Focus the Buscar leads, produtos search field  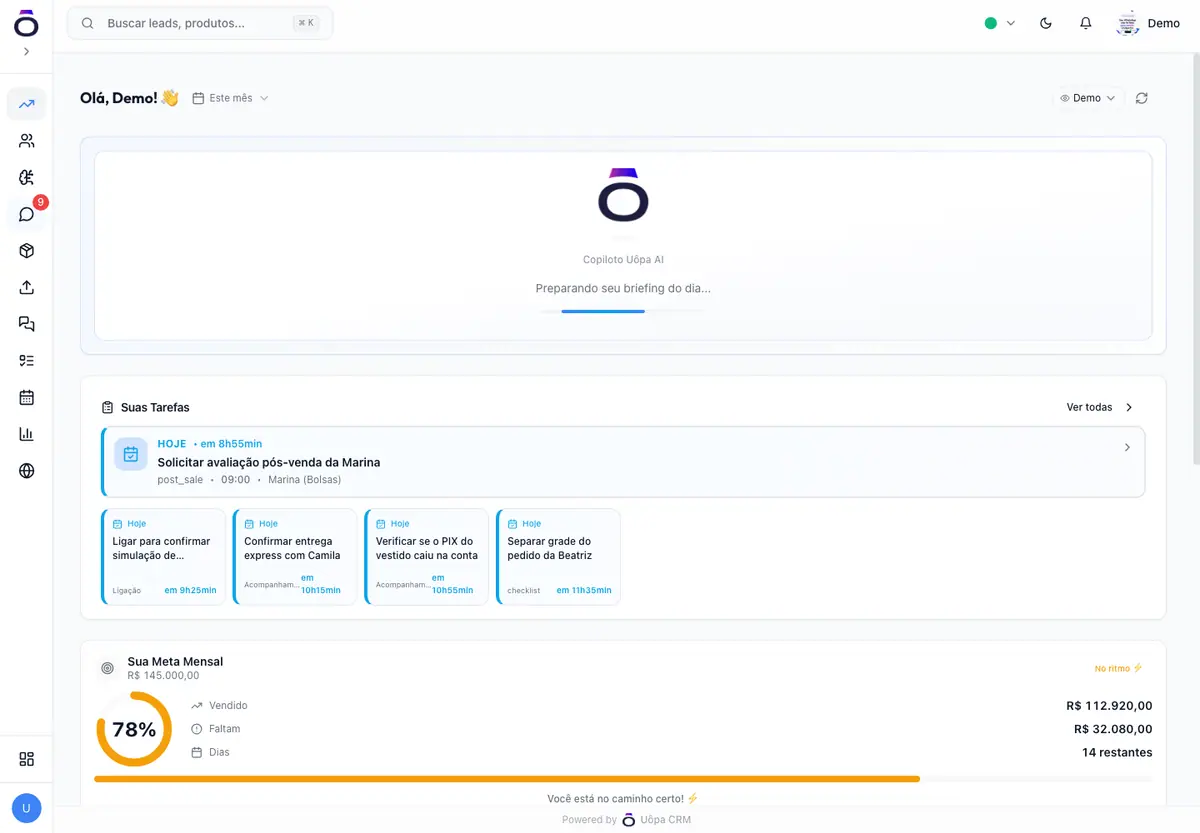coord(200,23)
